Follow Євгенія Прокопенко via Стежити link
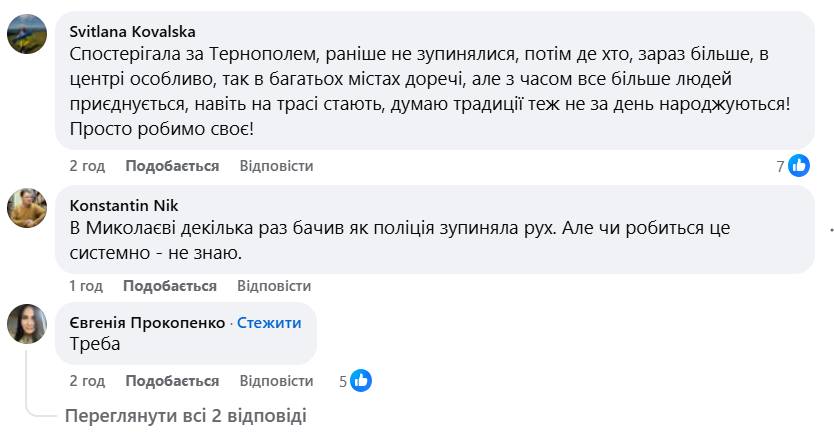Viewport: 834px width, 434px height. click(269, 323)
